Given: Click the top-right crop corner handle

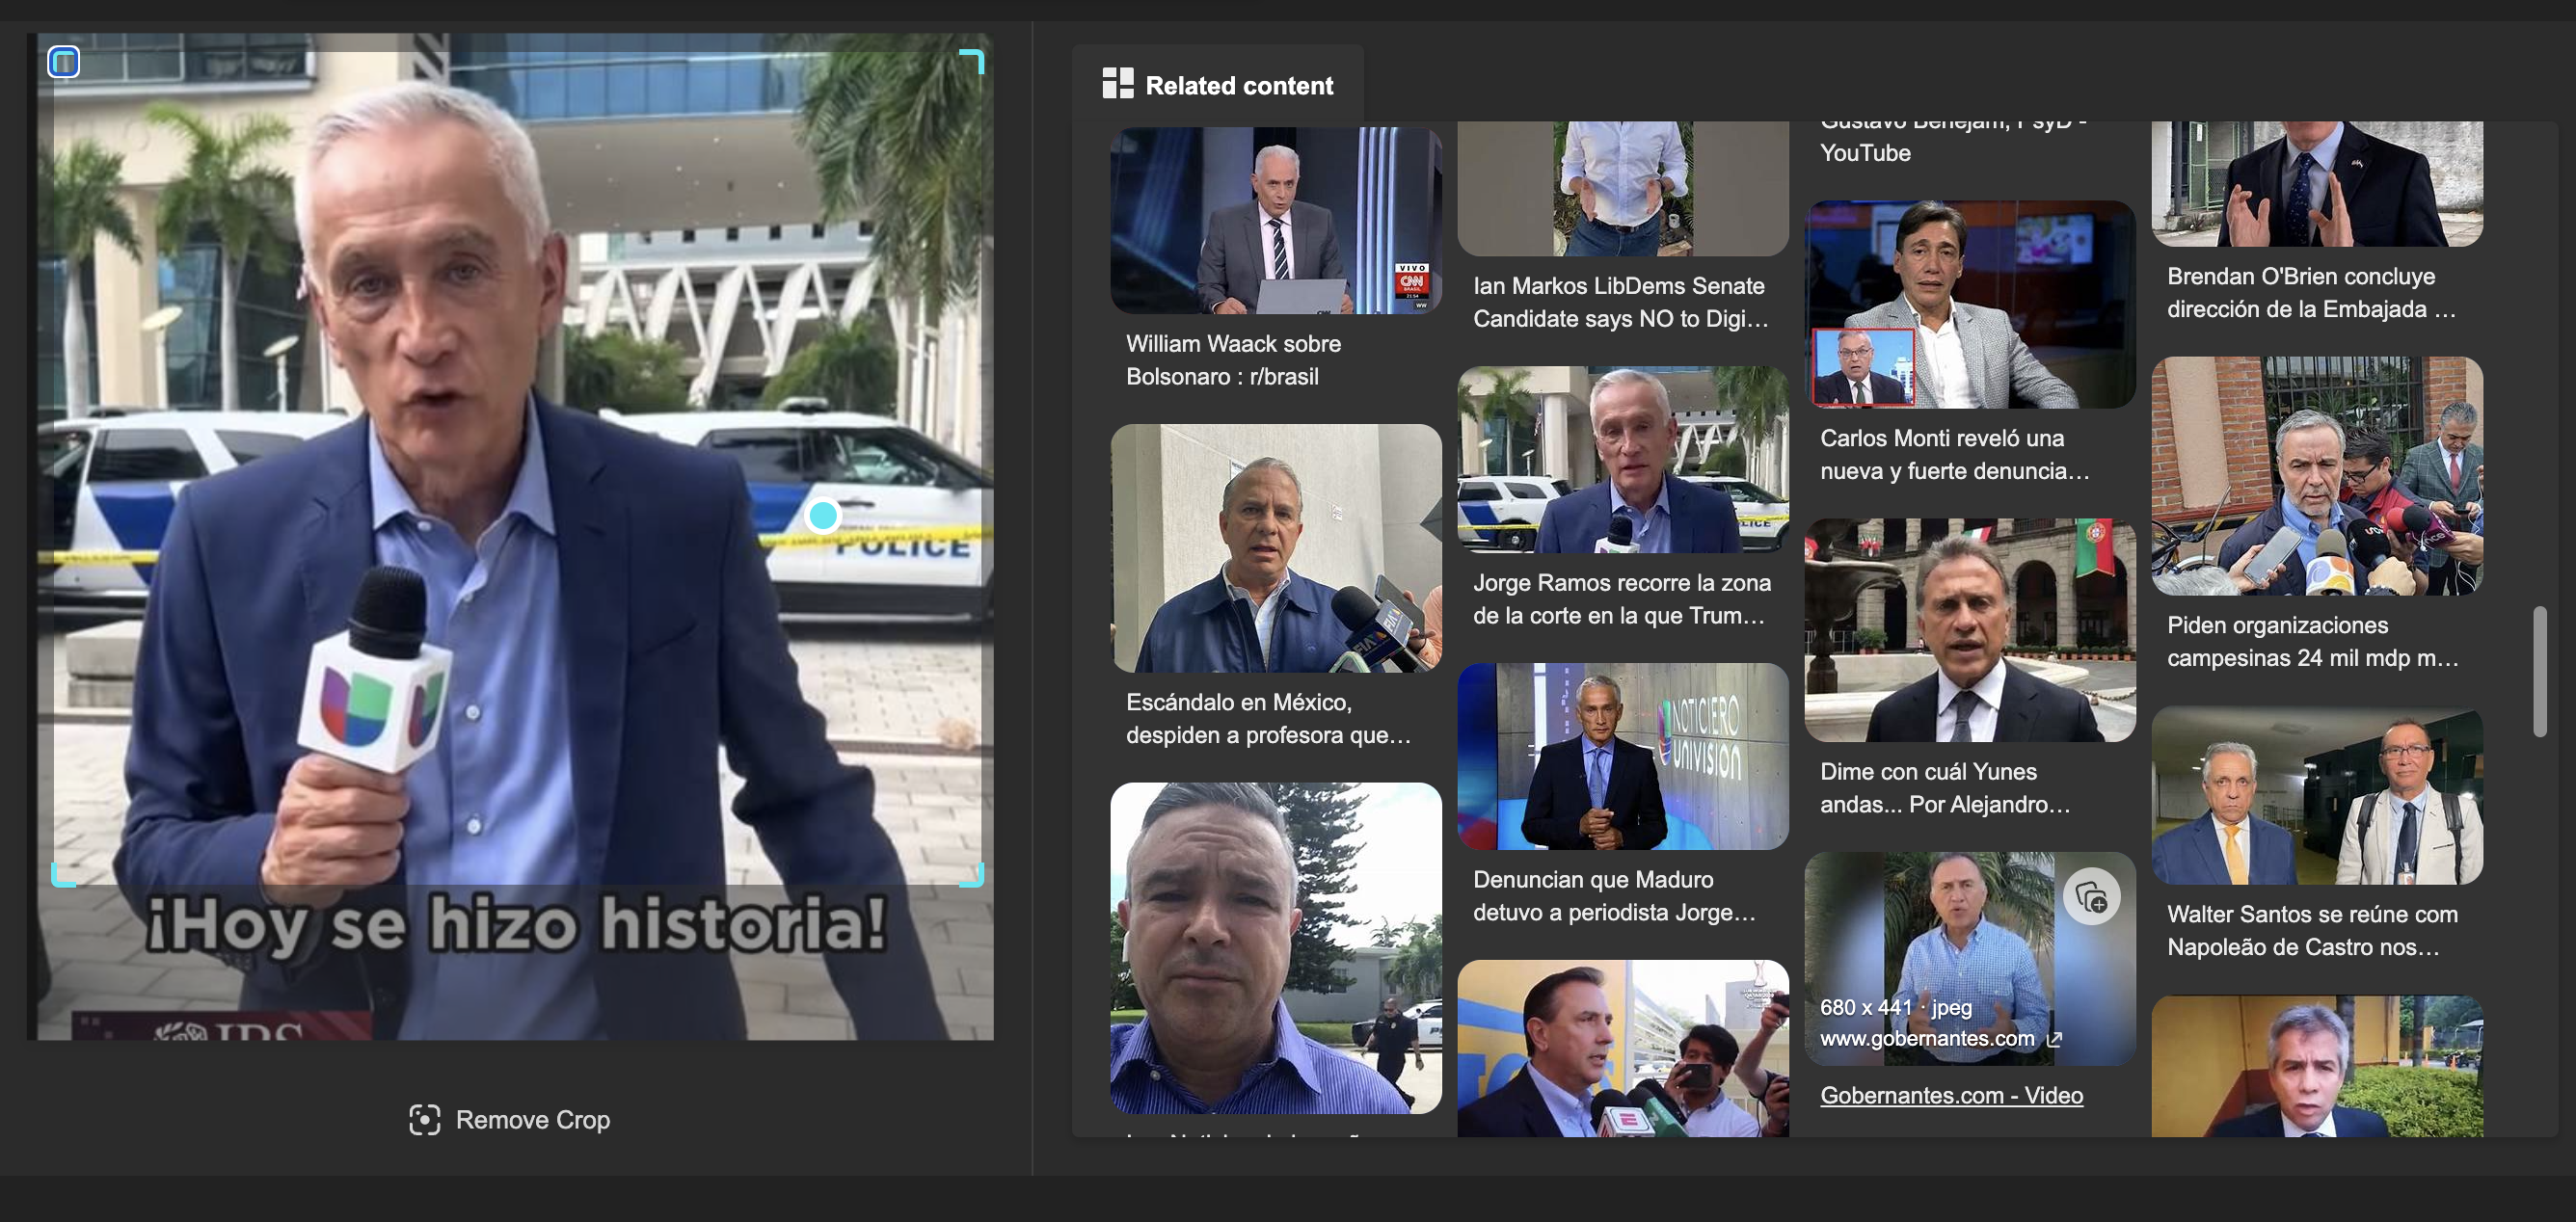Looking at the screenshot, I should coord(973,60).
